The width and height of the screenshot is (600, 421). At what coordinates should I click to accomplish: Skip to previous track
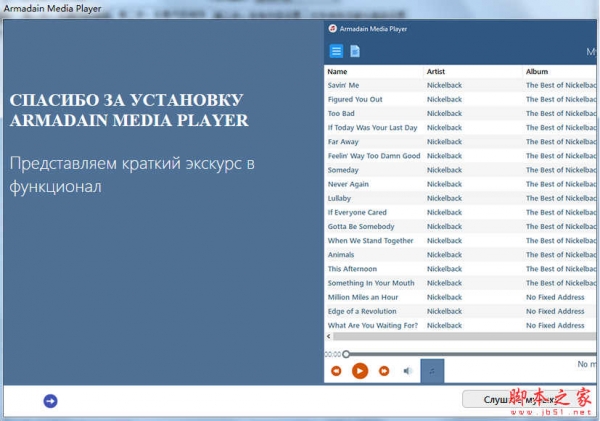point(336,371)
